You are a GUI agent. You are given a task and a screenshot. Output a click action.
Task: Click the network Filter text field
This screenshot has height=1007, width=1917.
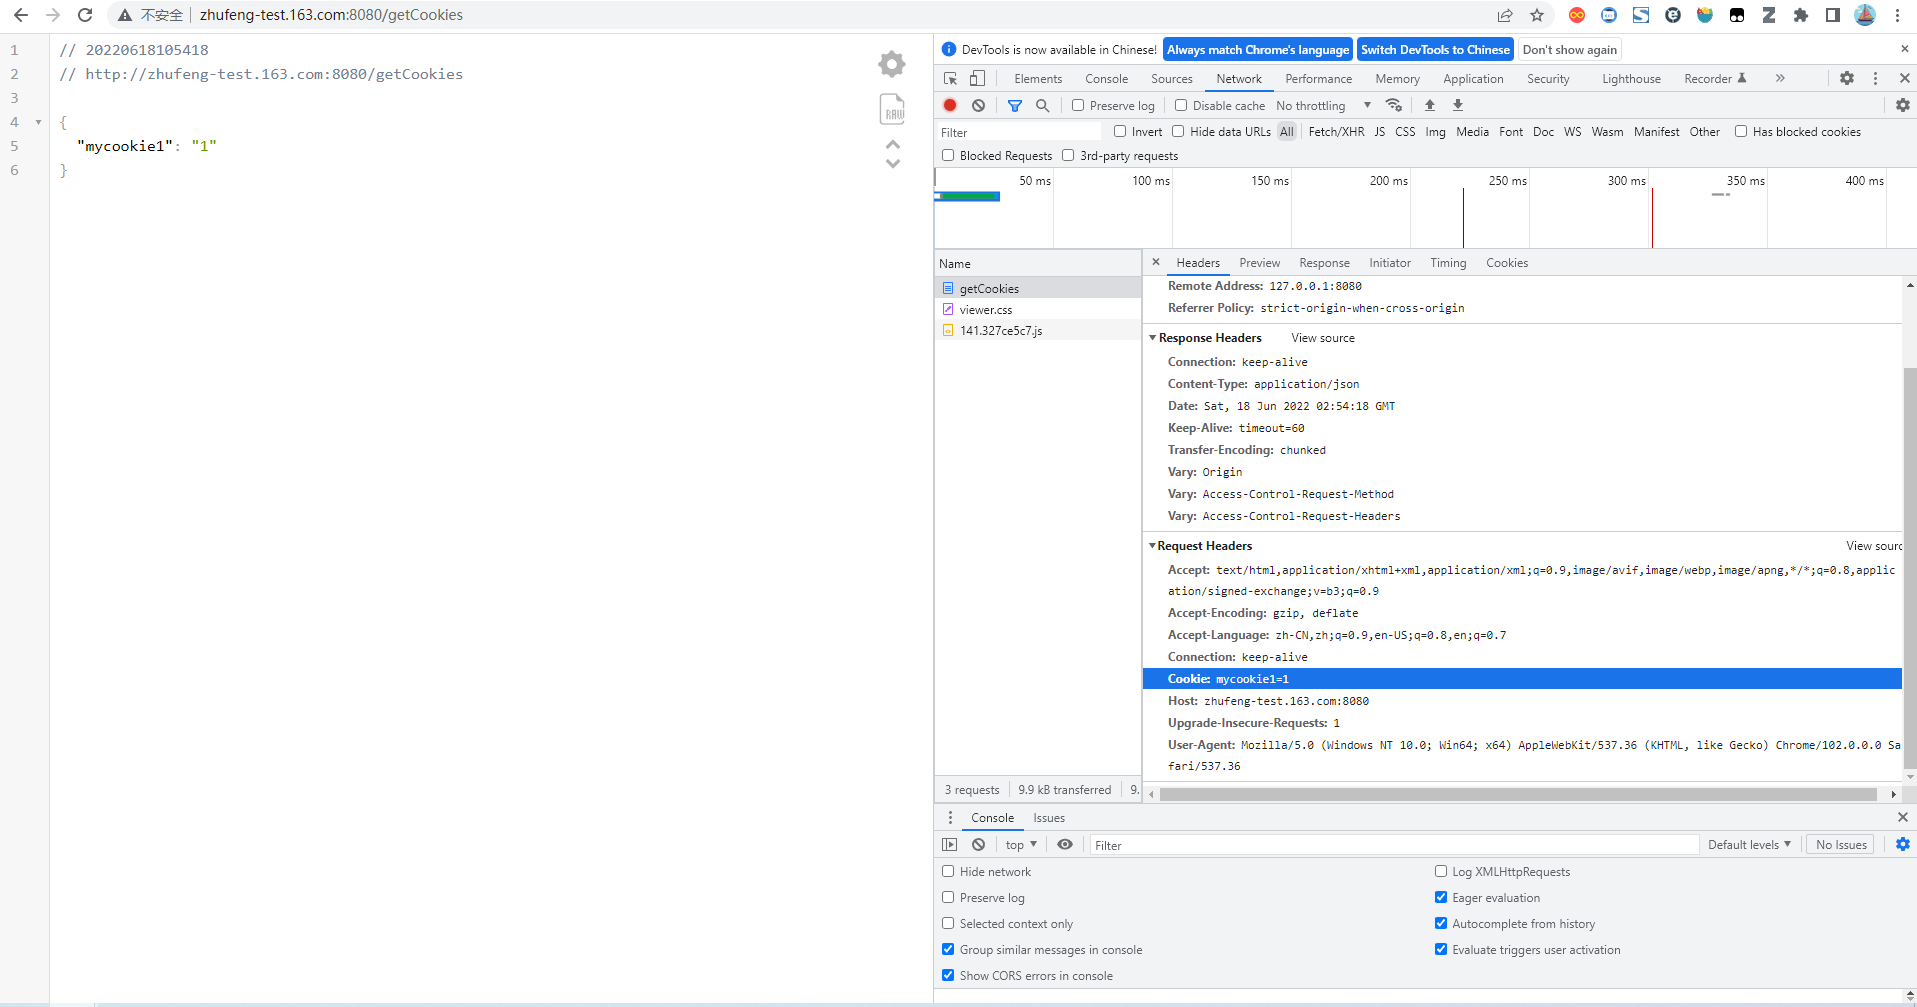(x=1018, y=132)
